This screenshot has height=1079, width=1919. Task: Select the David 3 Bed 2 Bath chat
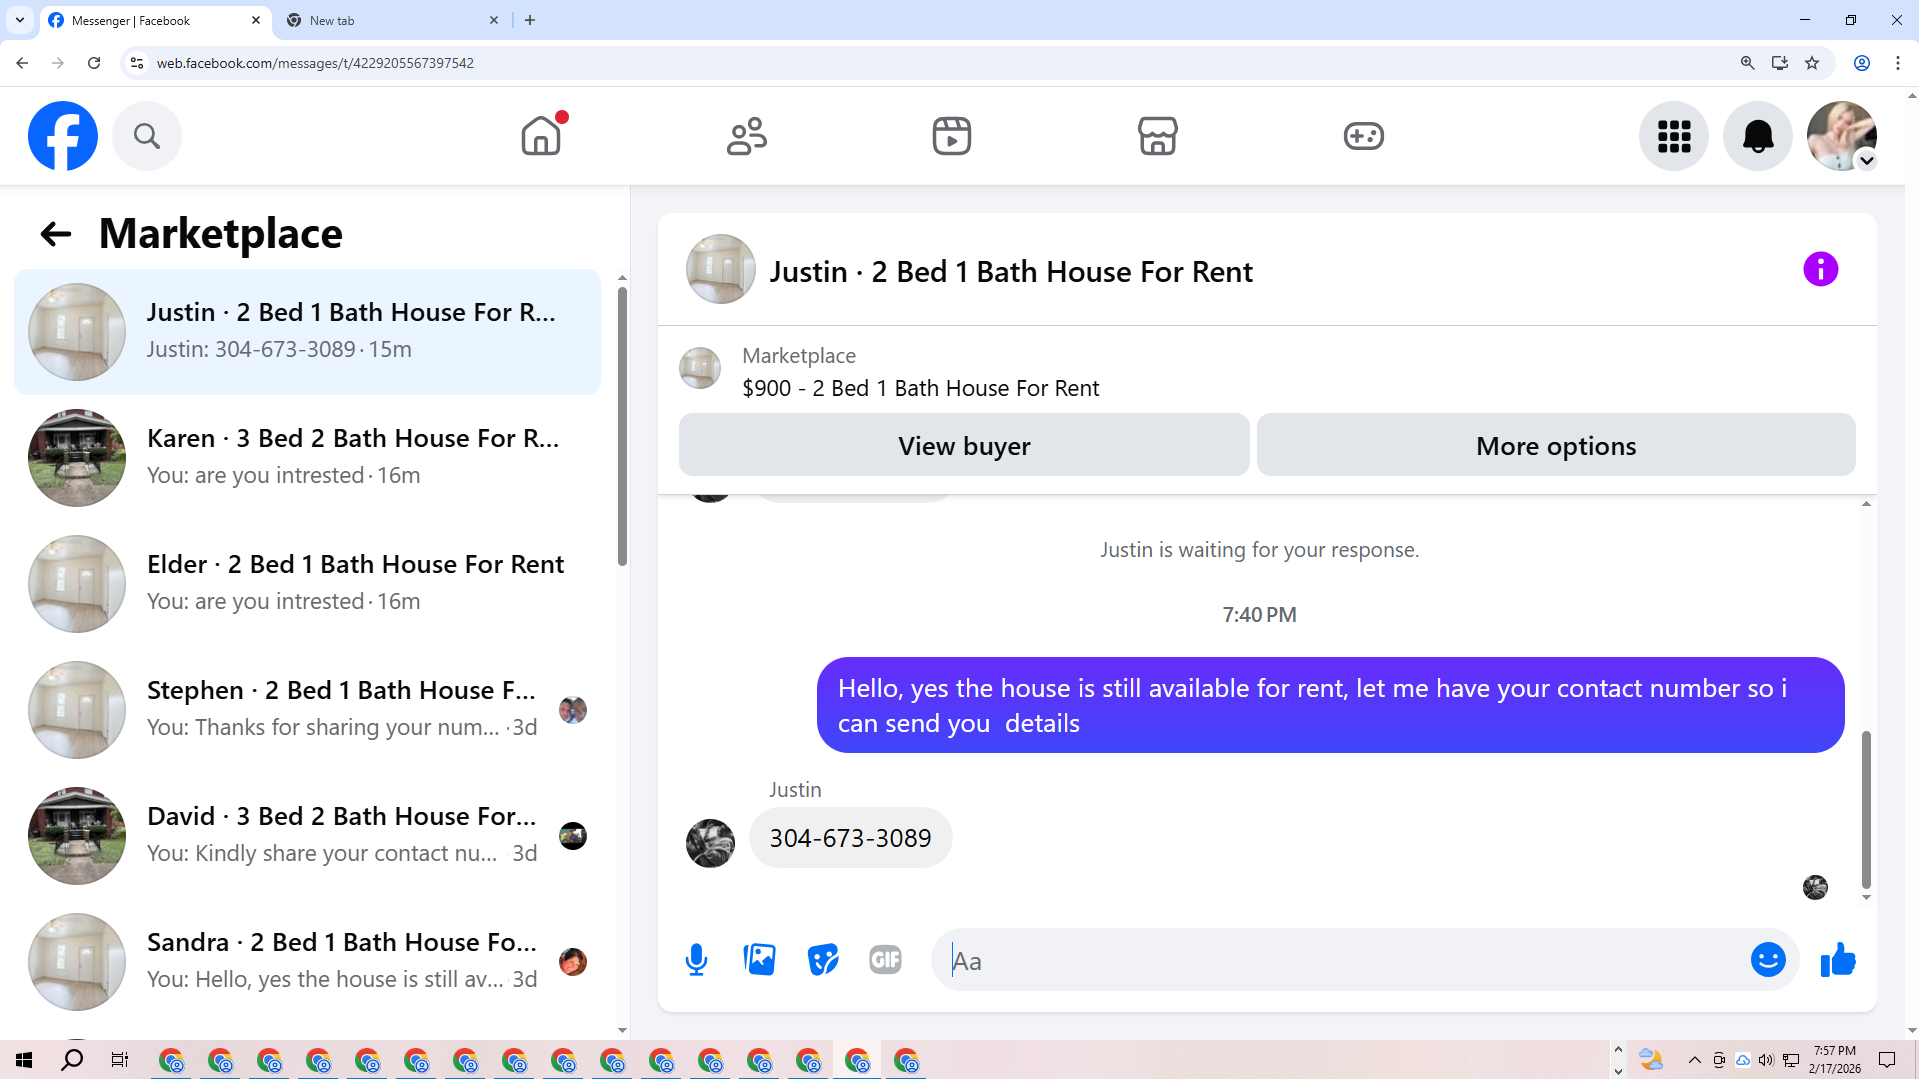click(307, 836)
